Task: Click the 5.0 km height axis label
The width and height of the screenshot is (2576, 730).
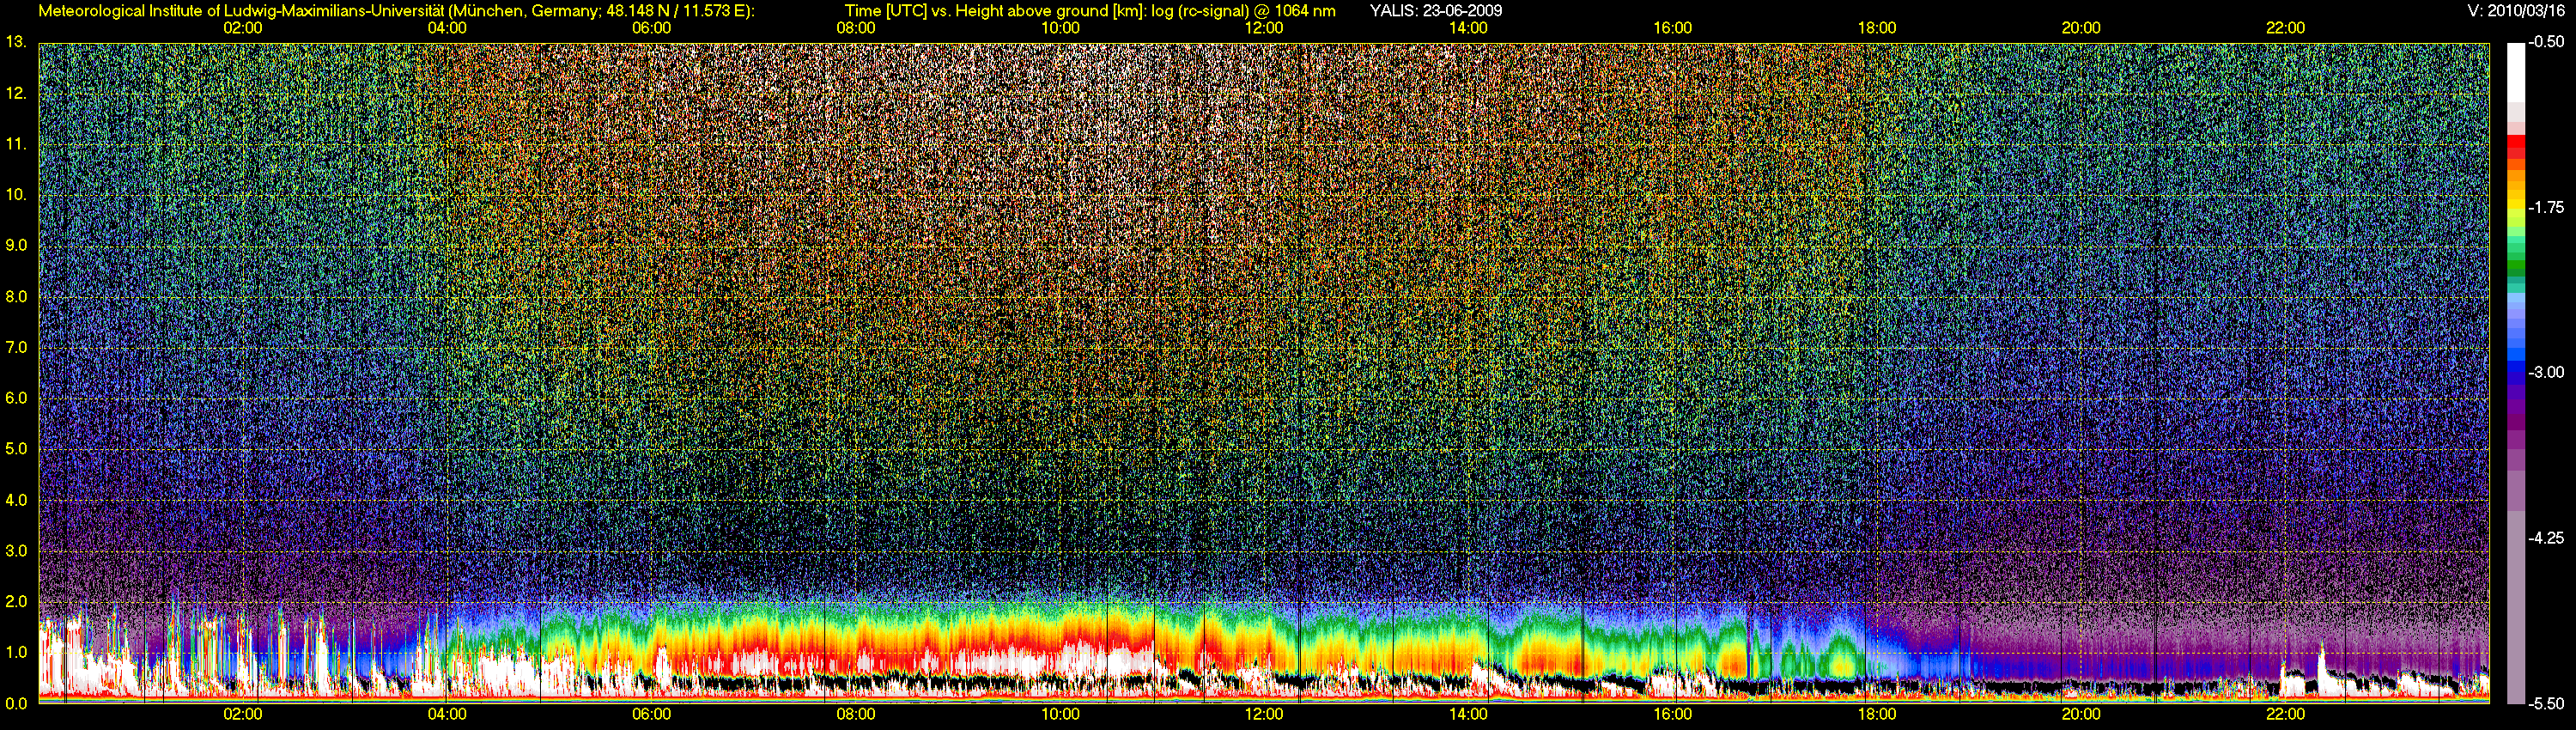Action: (x=16, y=449)
